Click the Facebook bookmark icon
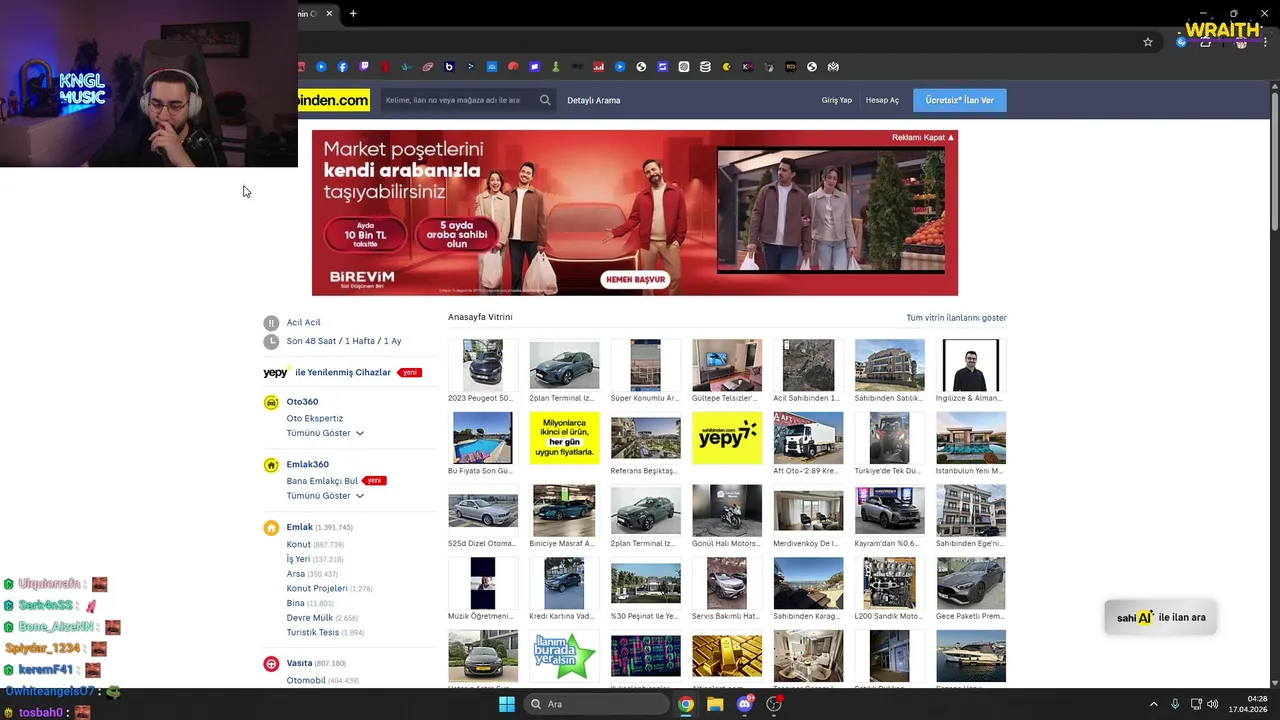Image resolution: width=1280 pixels, height=720 pixels. [342, 67]
